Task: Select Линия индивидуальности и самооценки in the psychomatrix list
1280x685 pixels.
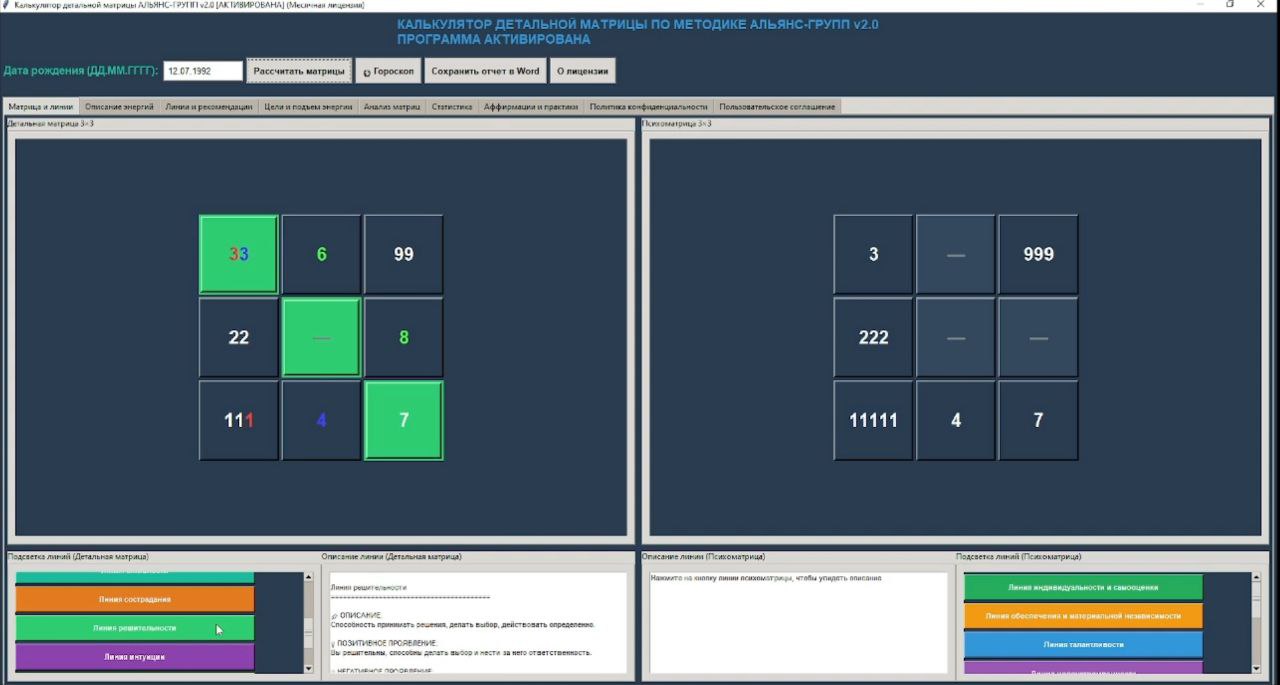Action: pyautogui.click(x=1083, y=587)
